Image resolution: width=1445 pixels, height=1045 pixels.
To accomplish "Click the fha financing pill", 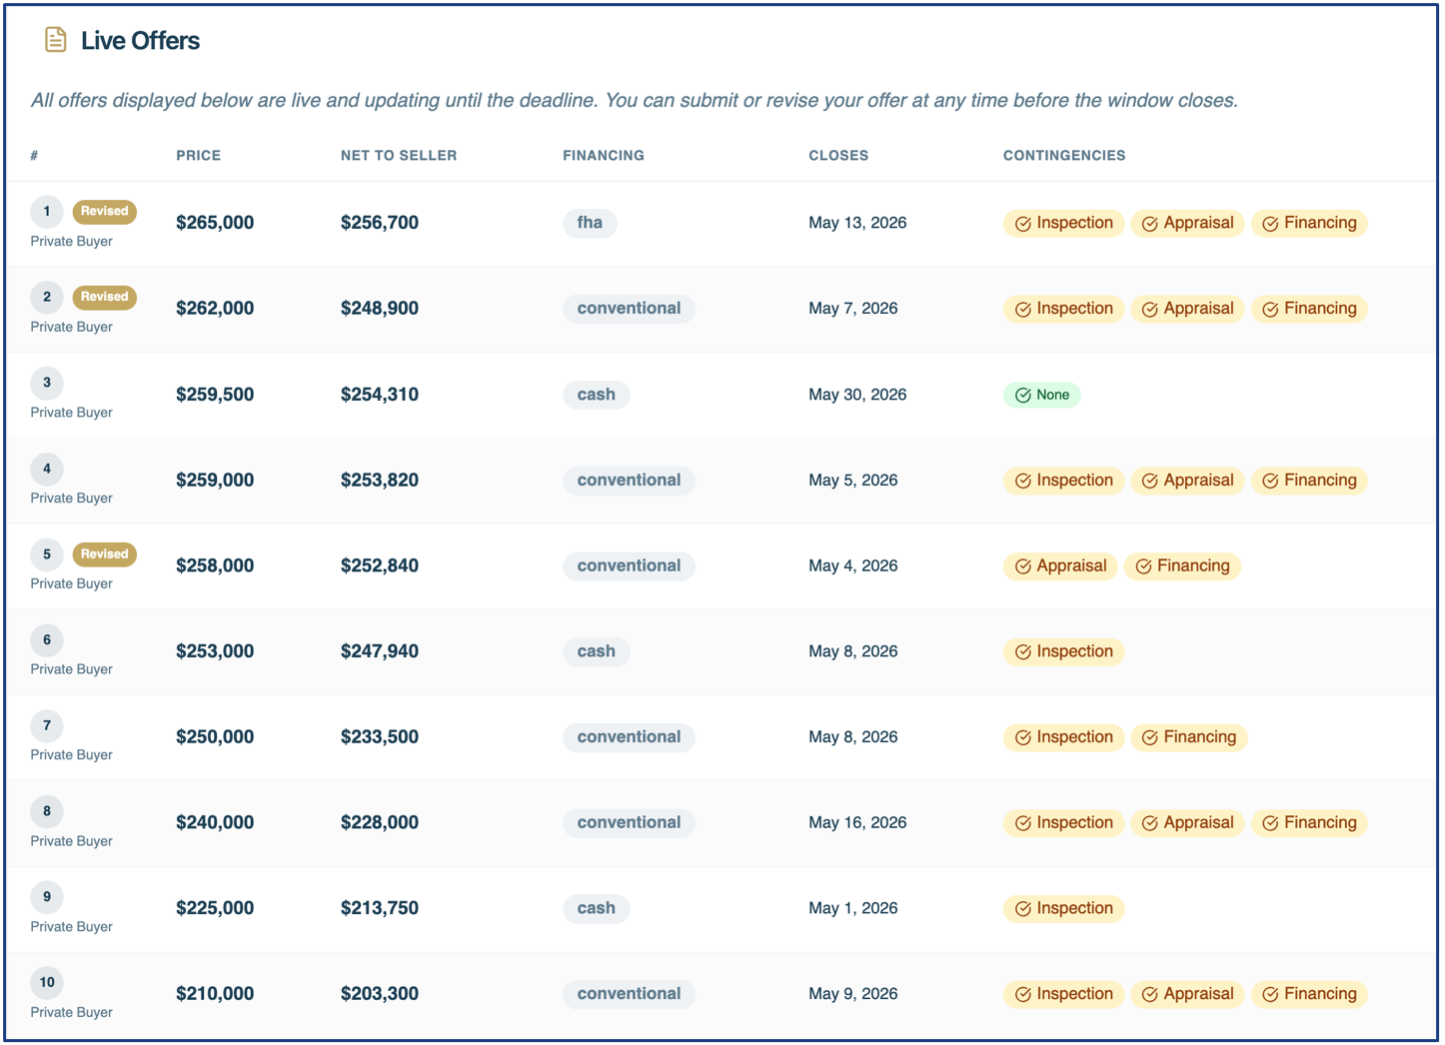I will pyautogui.click(x=590, y=223).
